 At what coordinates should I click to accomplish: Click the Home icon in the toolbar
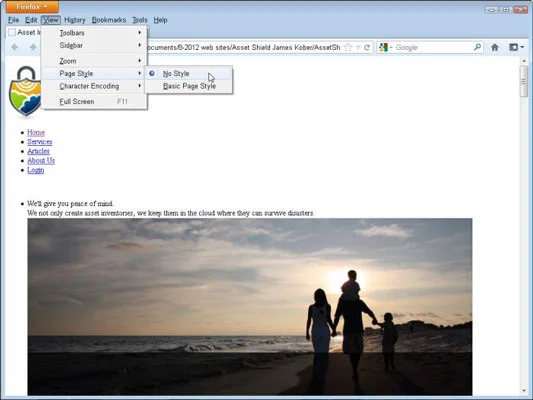[495, 47]
